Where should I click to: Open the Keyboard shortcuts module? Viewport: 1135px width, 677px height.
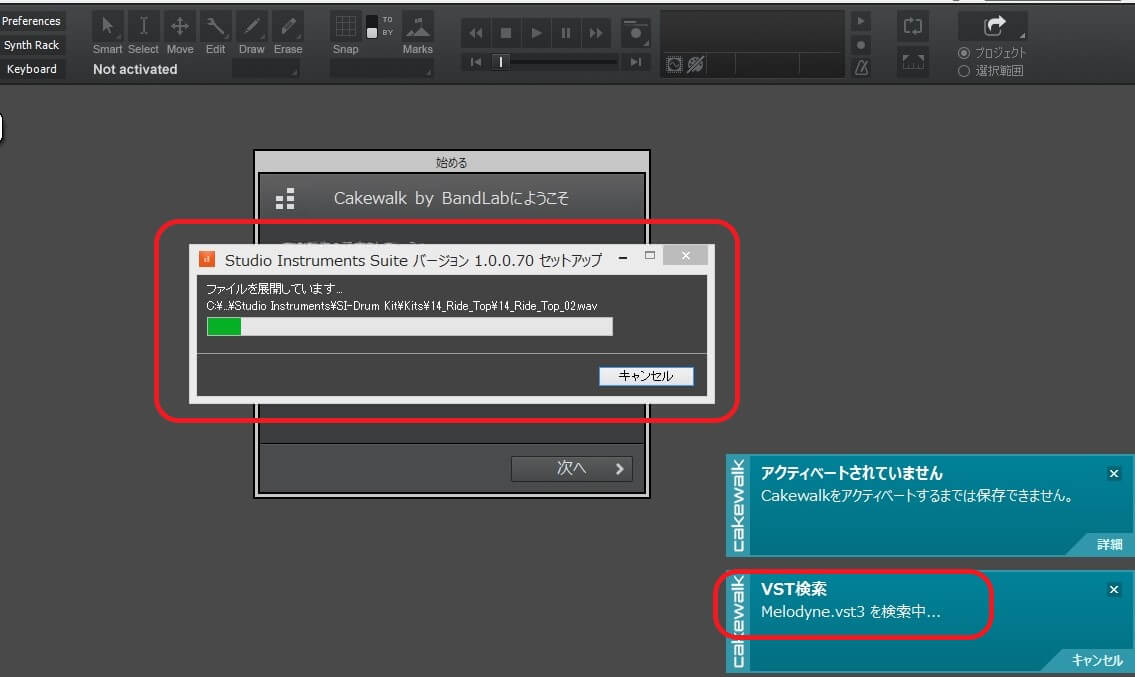(32, 69)
